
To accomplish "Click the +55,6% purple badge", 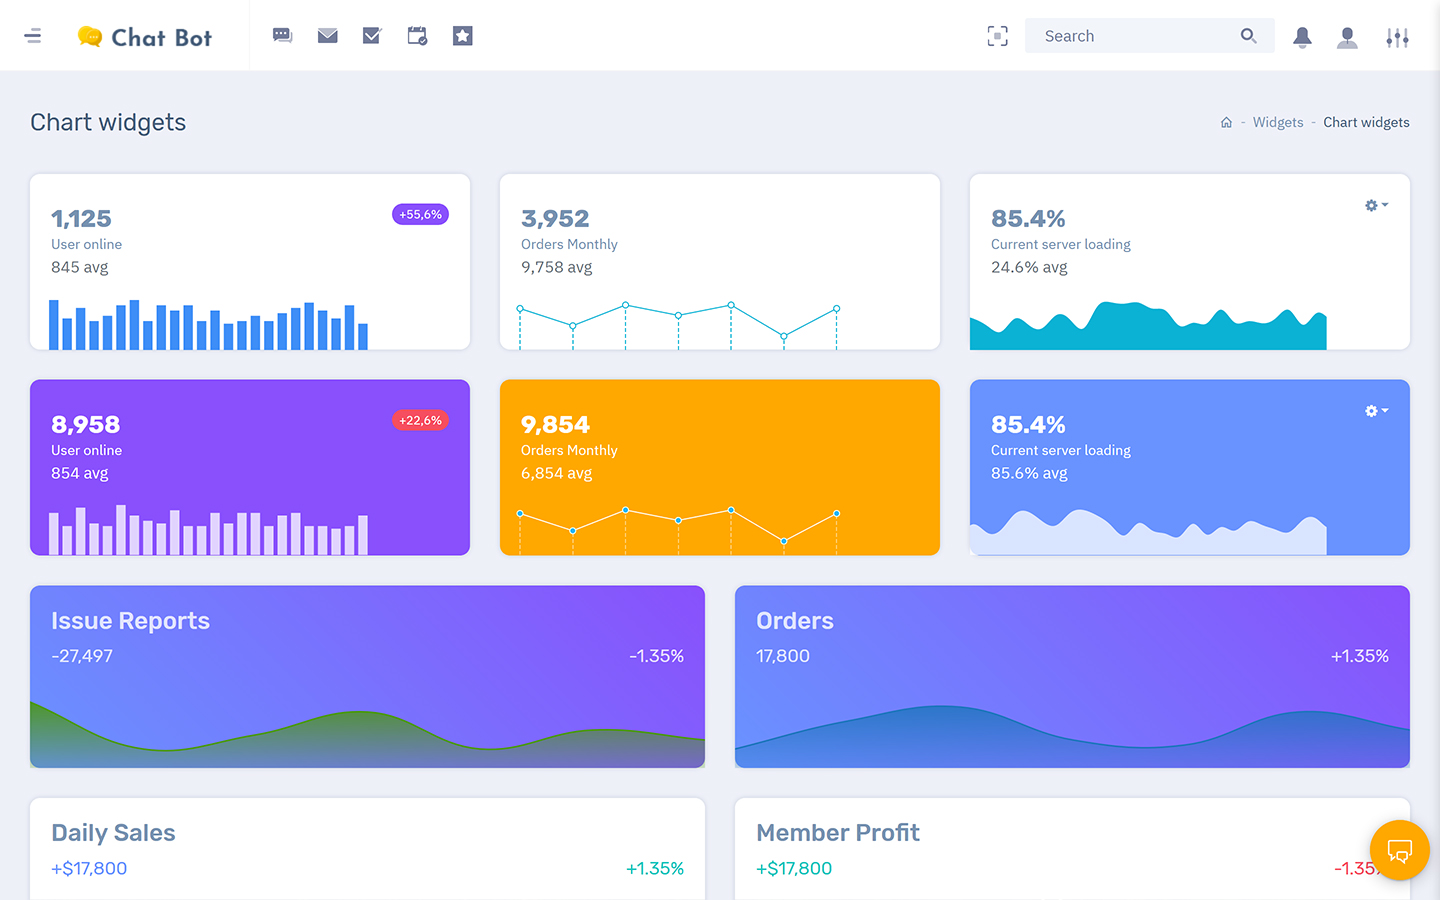I will [x=420, y=214].
